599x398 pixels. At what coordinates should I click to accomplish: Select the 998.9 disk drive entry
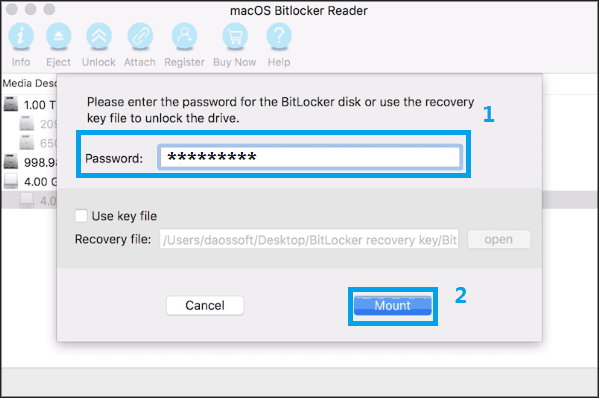pyautogui.click(x=30, y=162)
